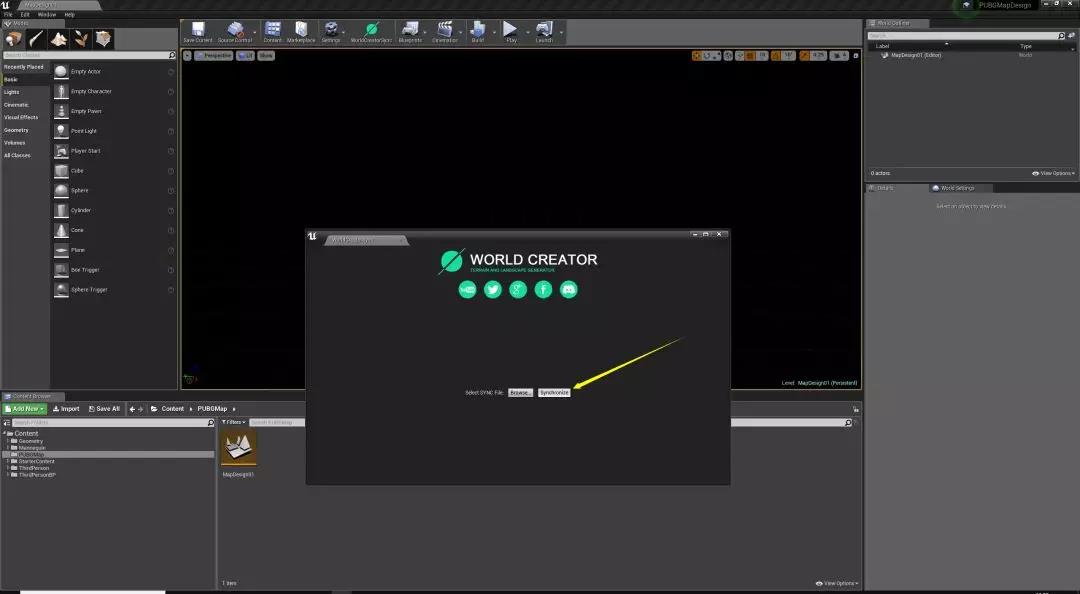Click the Browse button for SYNC file
Screen dimensions: 1080x594
pos(520,393)
